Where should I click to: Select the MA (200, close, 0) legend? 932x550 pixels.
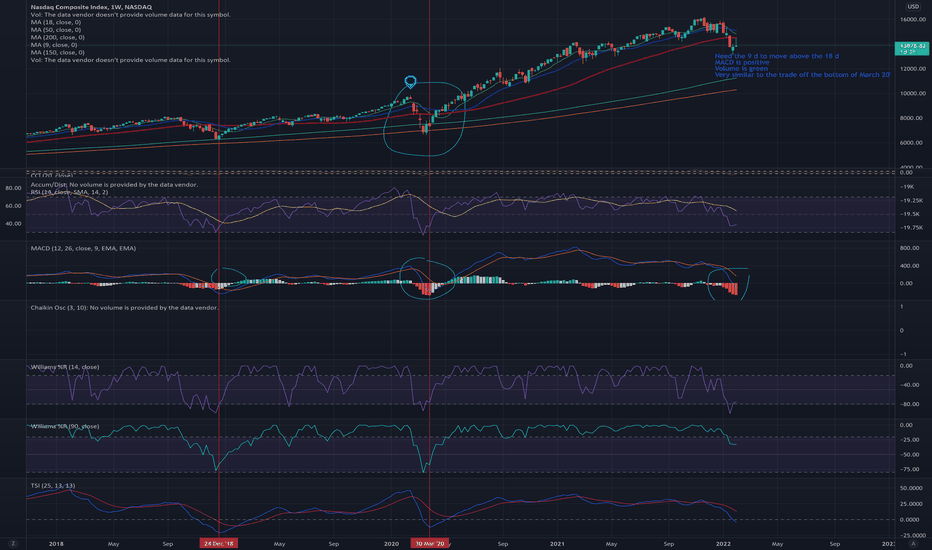(58, 37)
